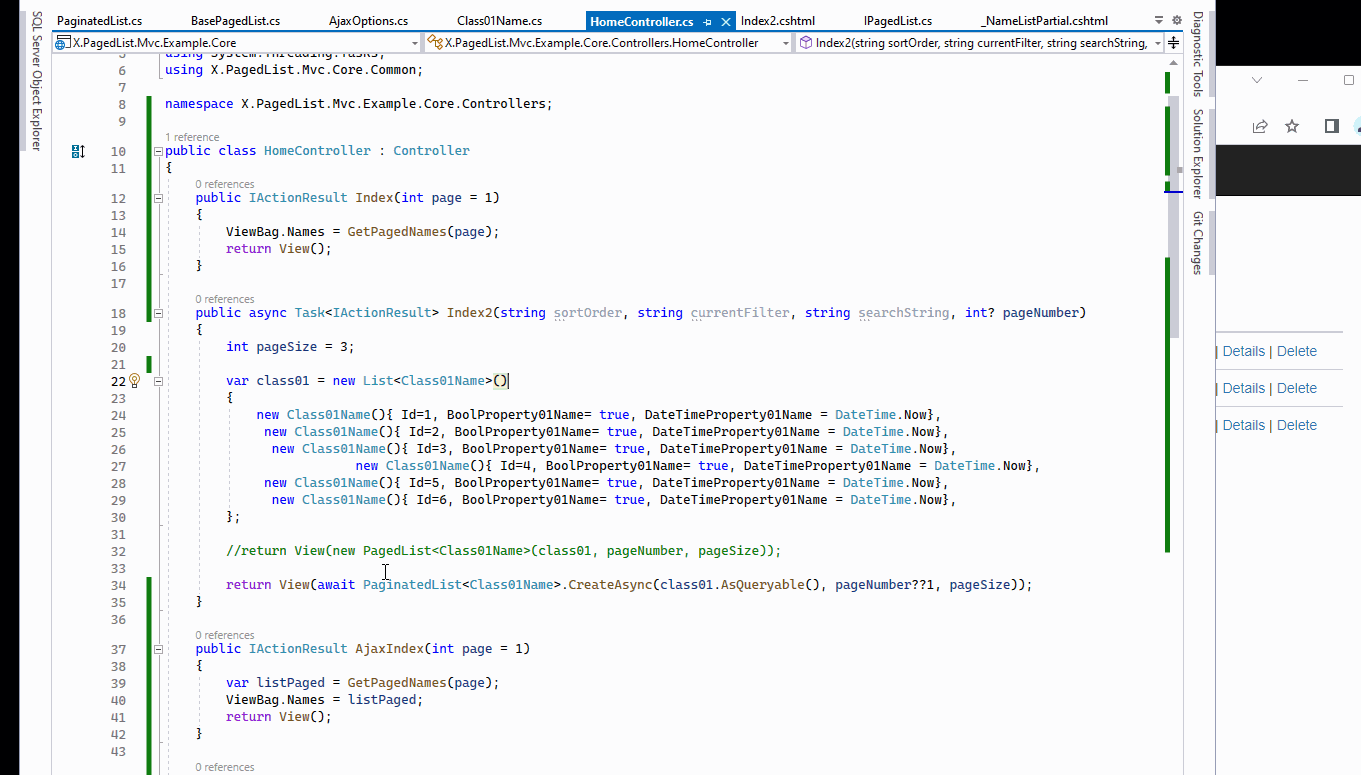Click the second Details link in the browser
Viewport: 1361px width, 775px height.
1243,388
